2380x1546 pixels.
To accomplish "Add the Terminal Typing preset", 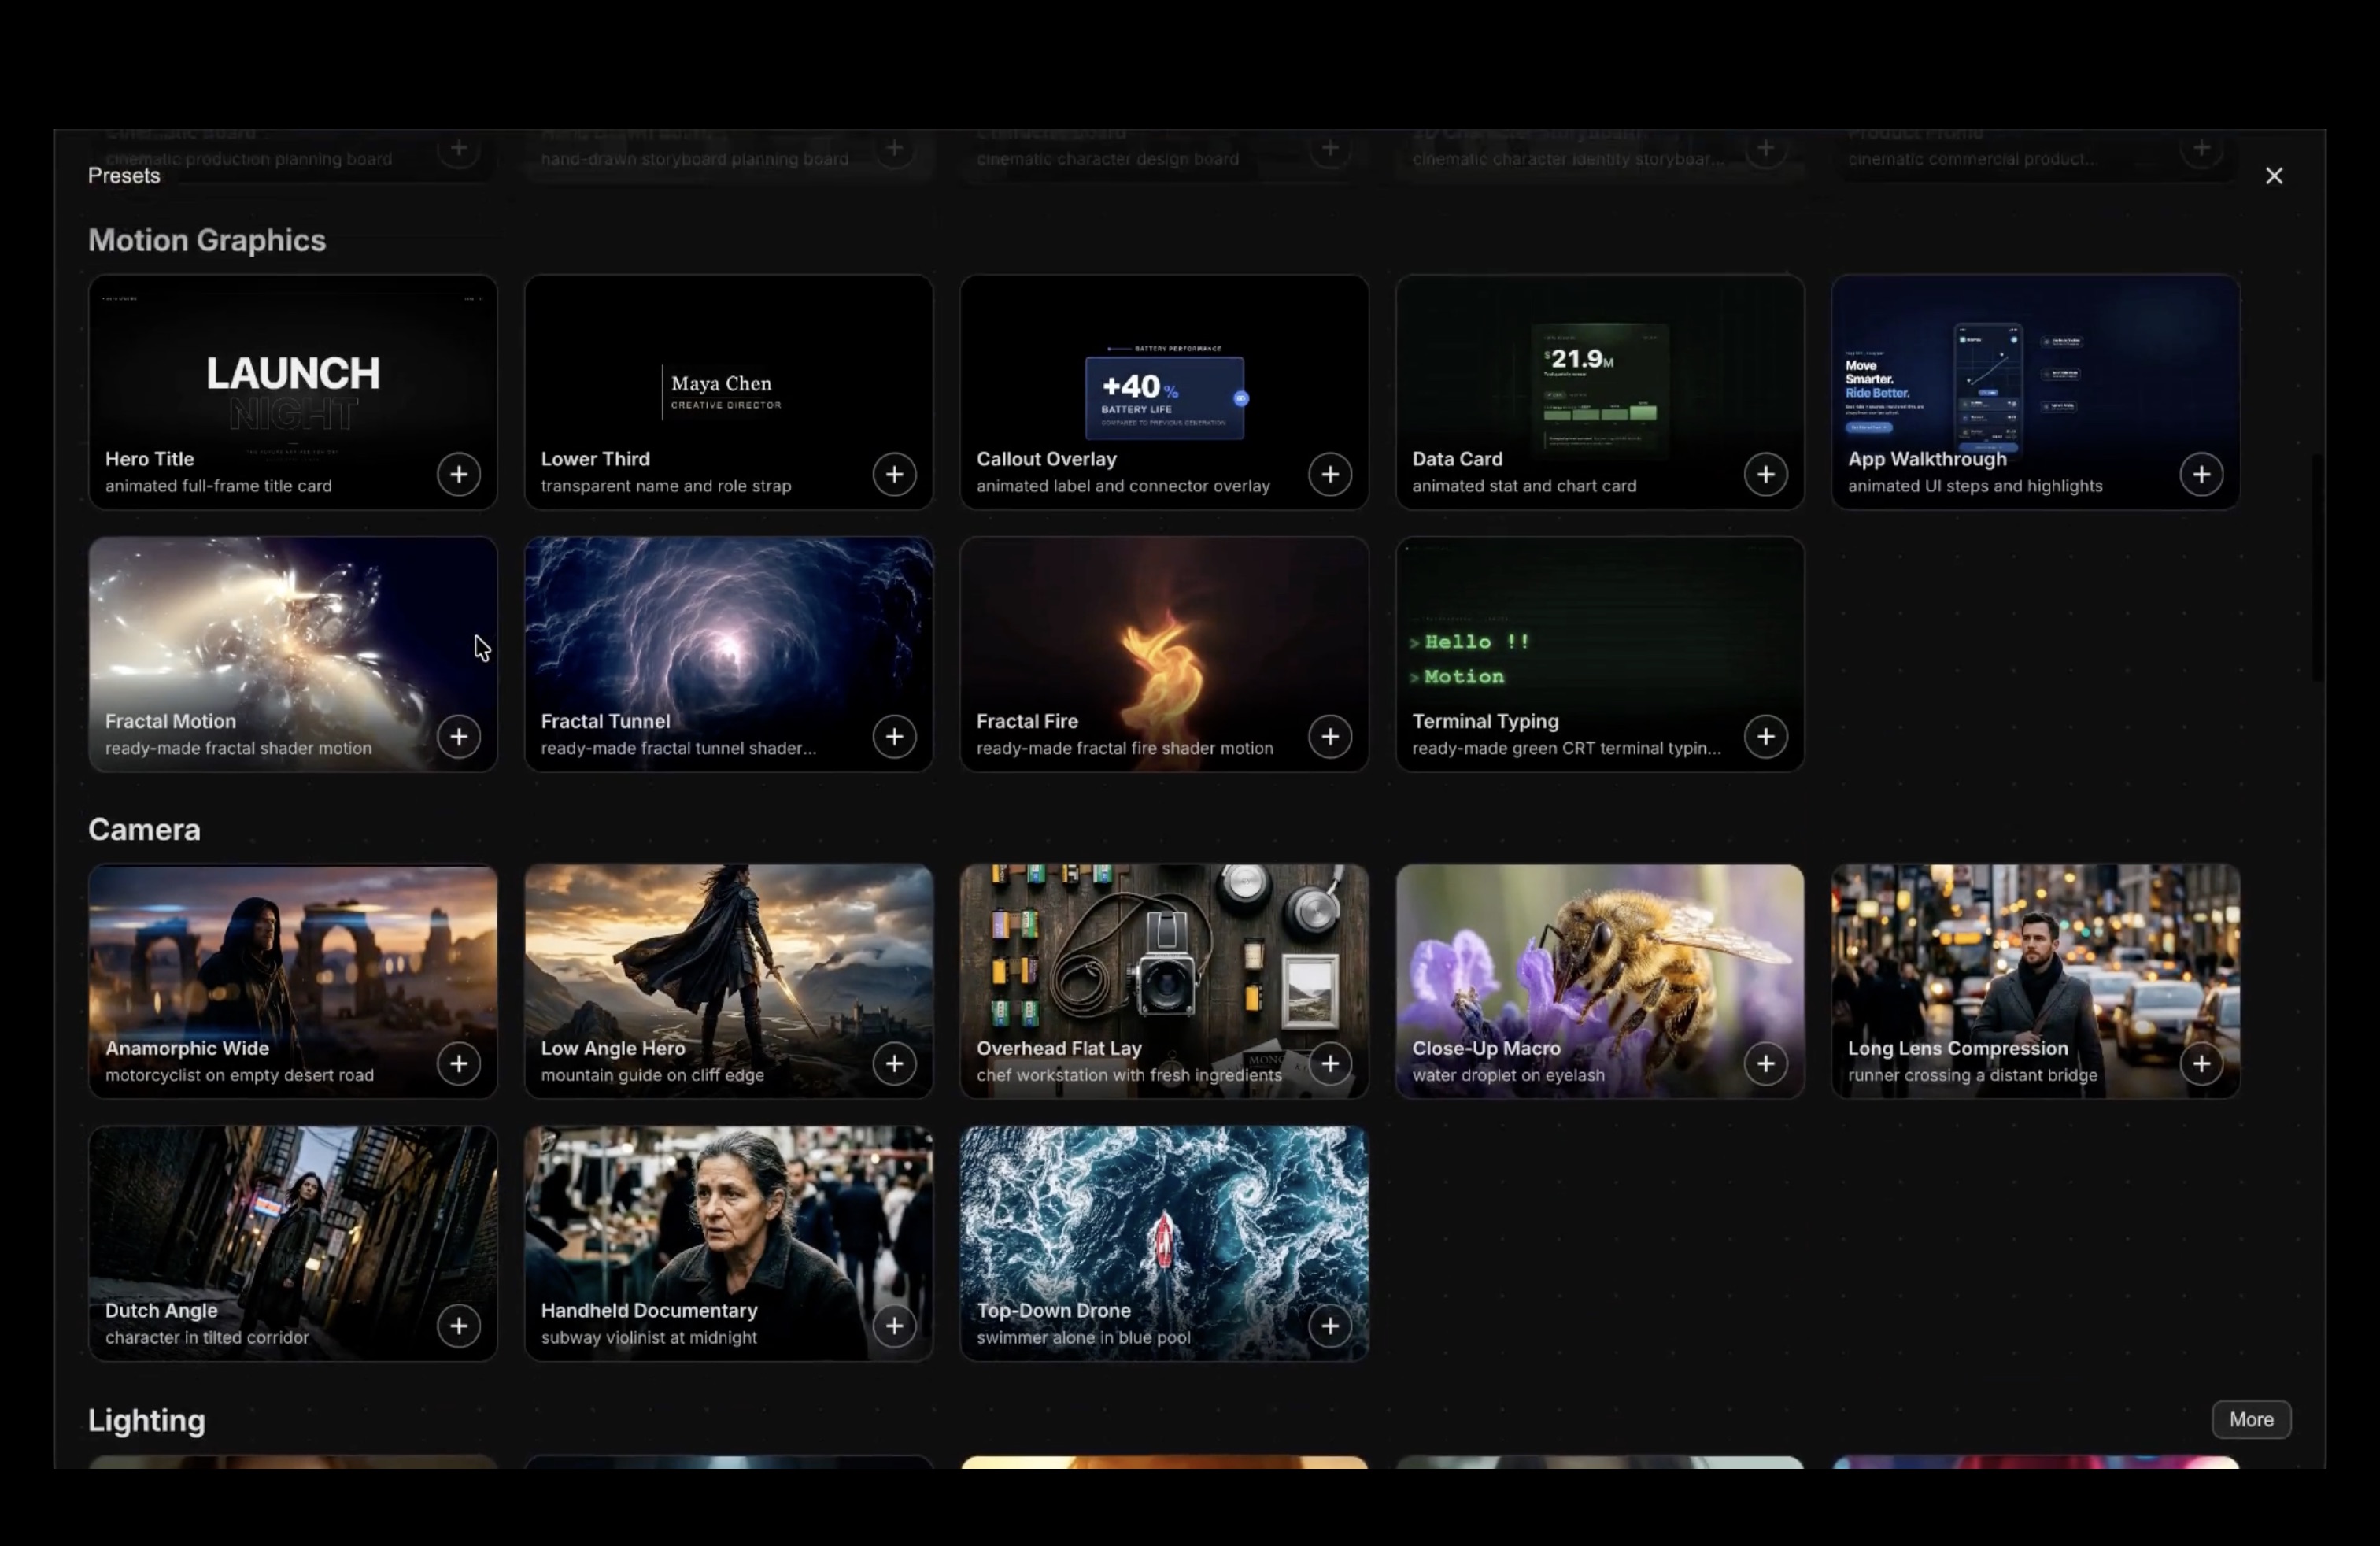I will coord(1766,737).
